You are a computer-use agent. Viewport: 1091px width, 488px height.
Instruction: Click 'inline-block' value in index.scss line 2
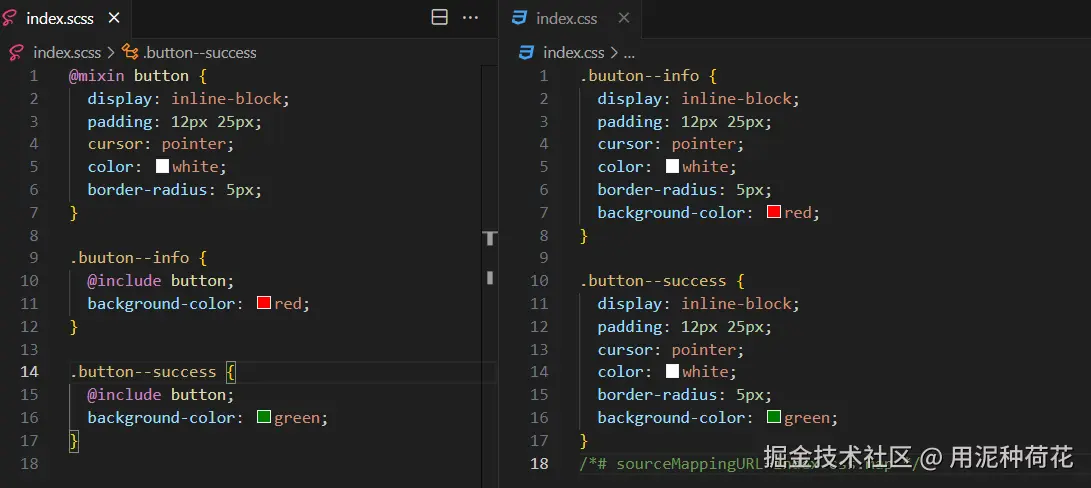tap(227, 98)
